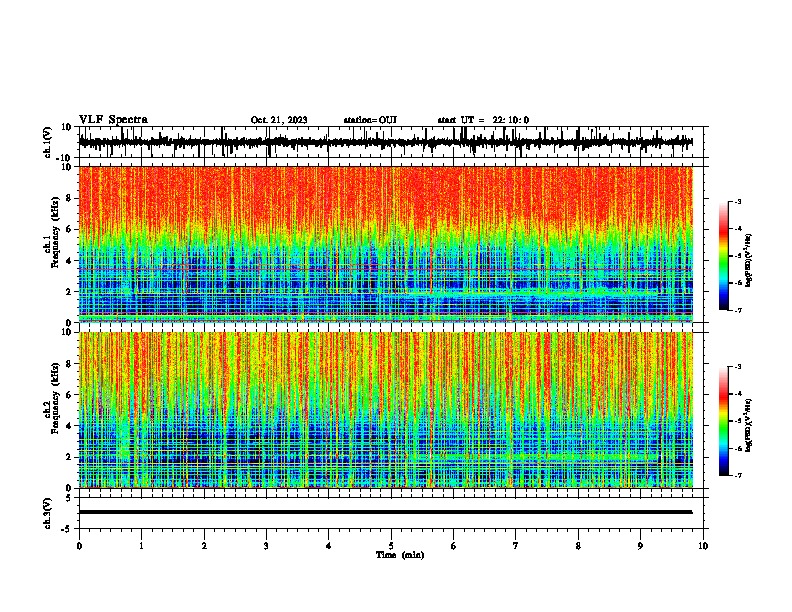The image size is (792, 612).
Task: Select the date text "Oct. 21, 2023"
Action: pyautogui.click(x=279, y=120)
